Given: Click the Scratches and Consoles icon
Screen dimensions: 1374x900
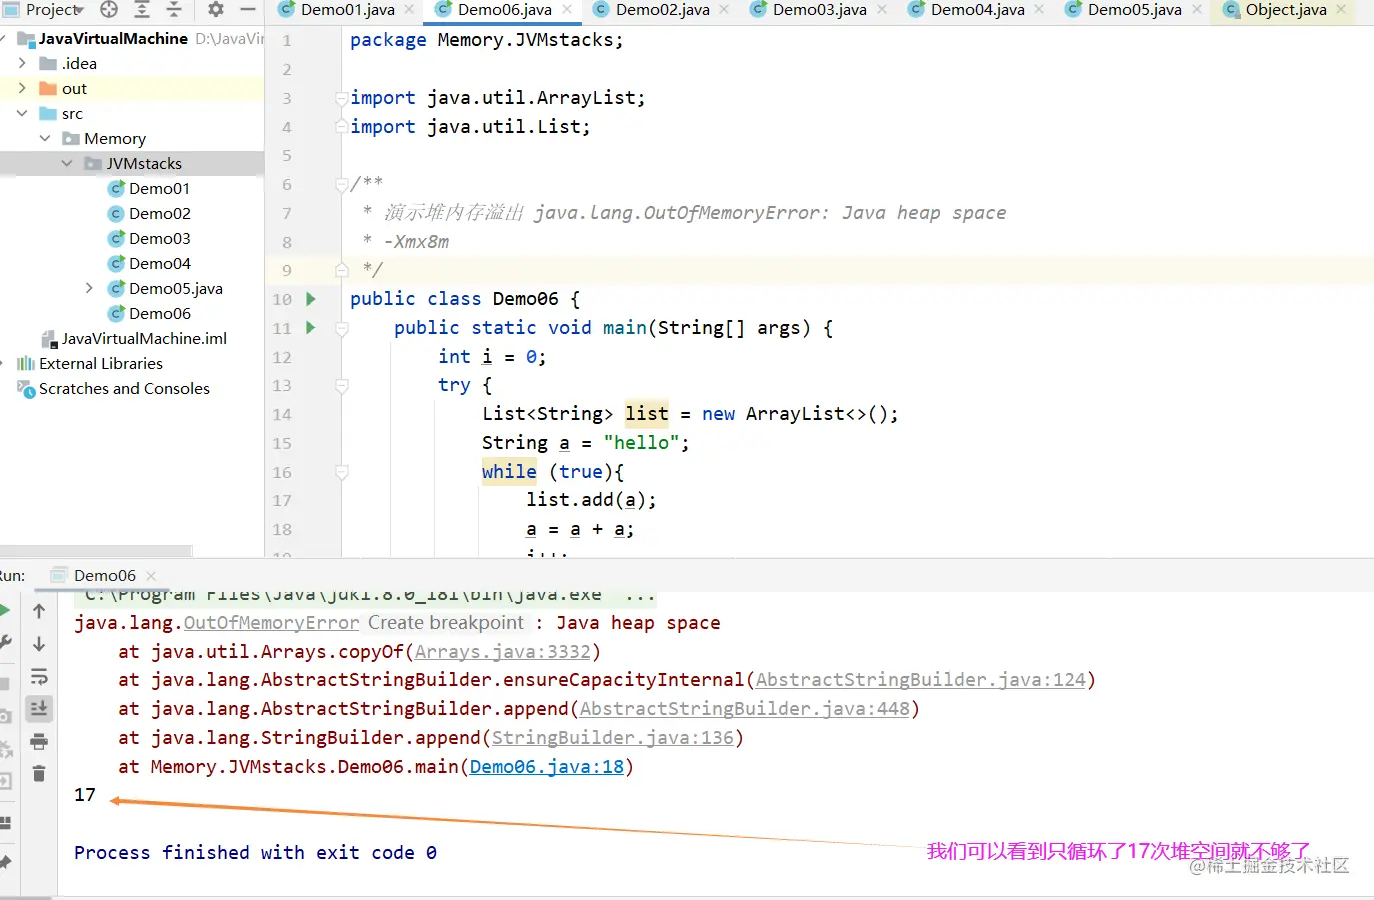Looking at the screenshot, I should pos(26,389).
